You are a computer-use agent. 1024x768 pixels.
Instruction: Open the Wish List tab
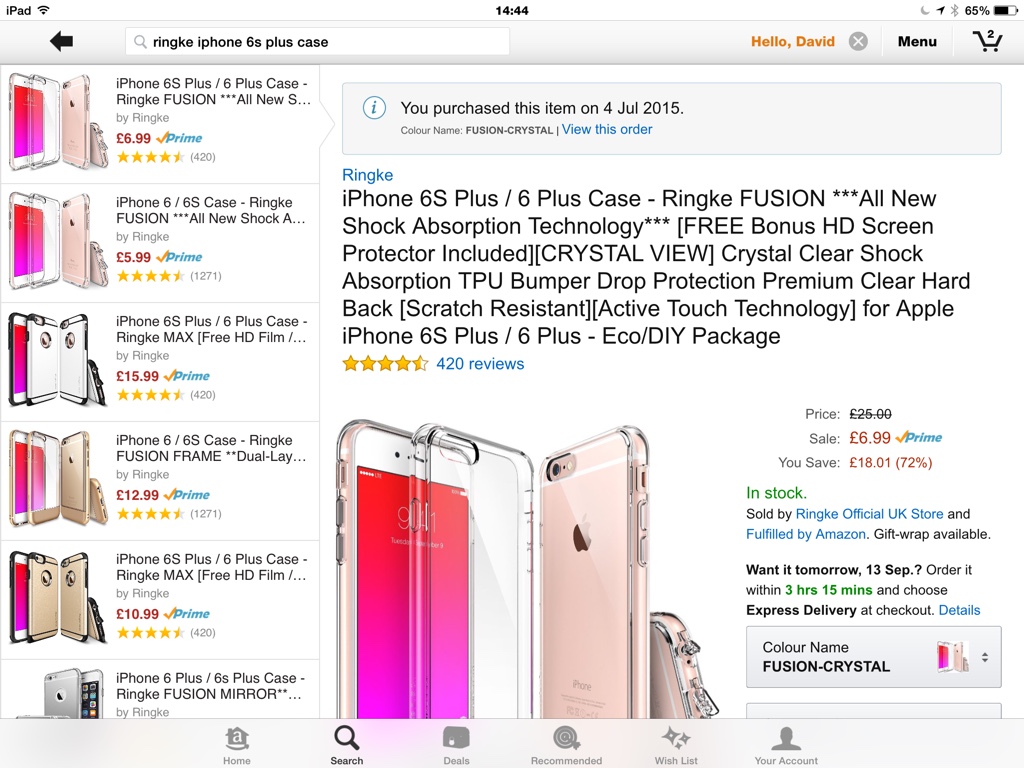(676, 746)
